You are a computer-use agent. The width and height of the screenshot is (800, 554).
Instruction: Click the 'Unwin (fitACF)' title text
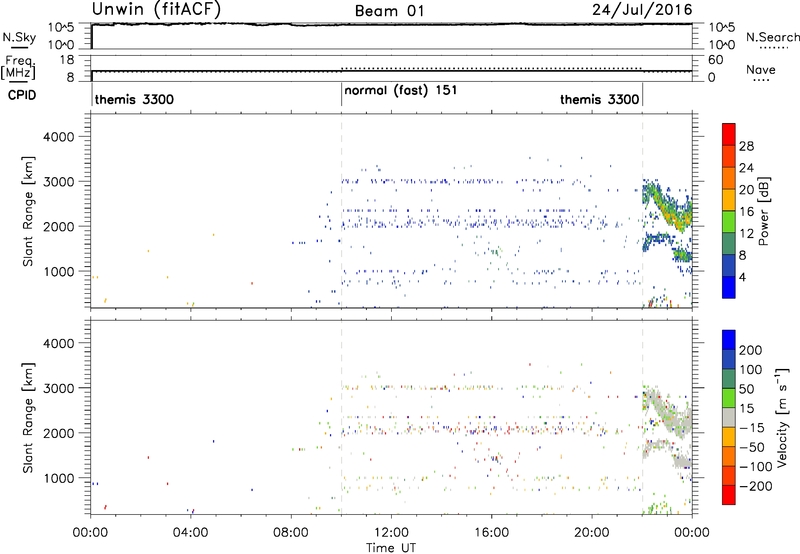(156, 9)
